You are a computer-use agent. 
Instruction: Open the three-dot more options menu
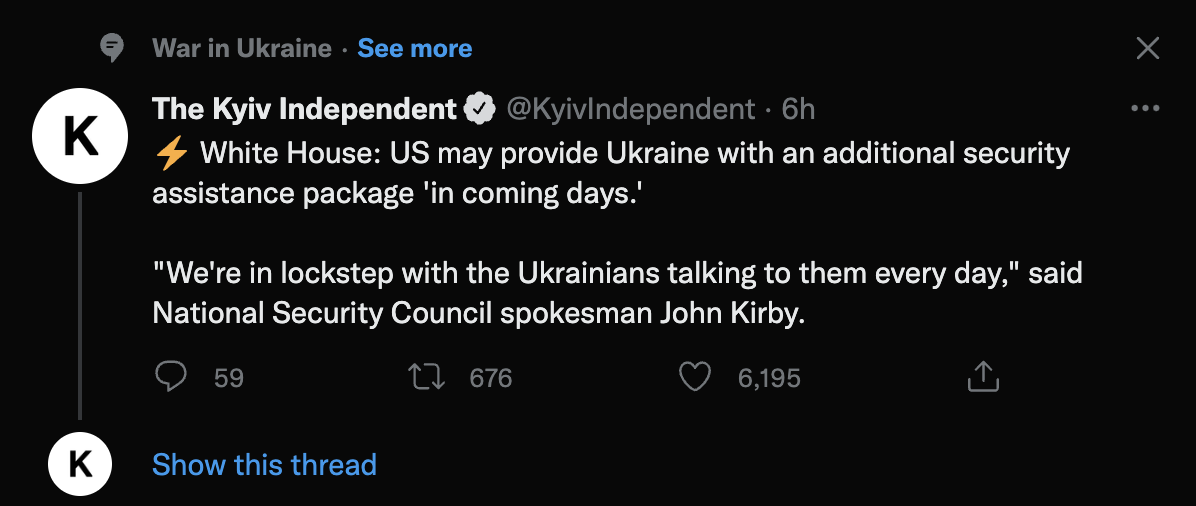pos(1144,108)
